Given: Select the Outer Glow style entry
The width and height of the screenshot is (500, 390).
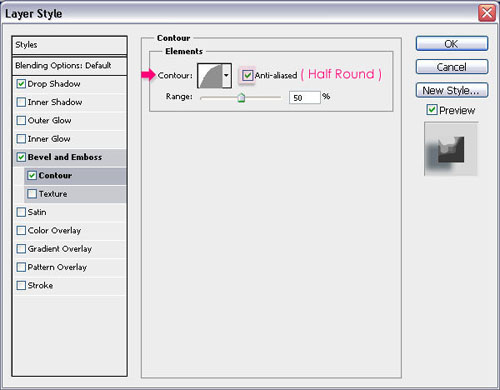Looking at the screenshot, I should pyautogui.click(x=70, y=120).
